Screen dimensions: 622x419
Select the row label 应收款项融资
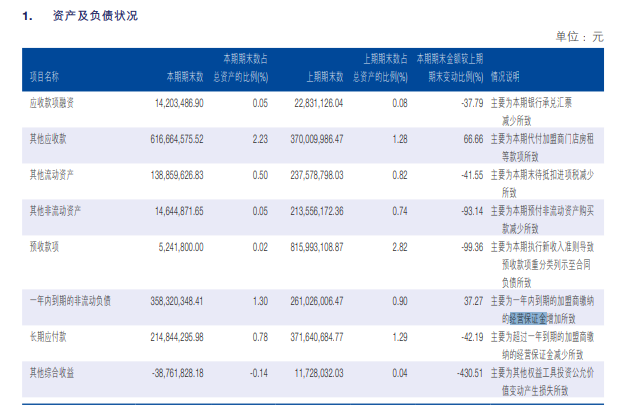[x=52, y=103]
